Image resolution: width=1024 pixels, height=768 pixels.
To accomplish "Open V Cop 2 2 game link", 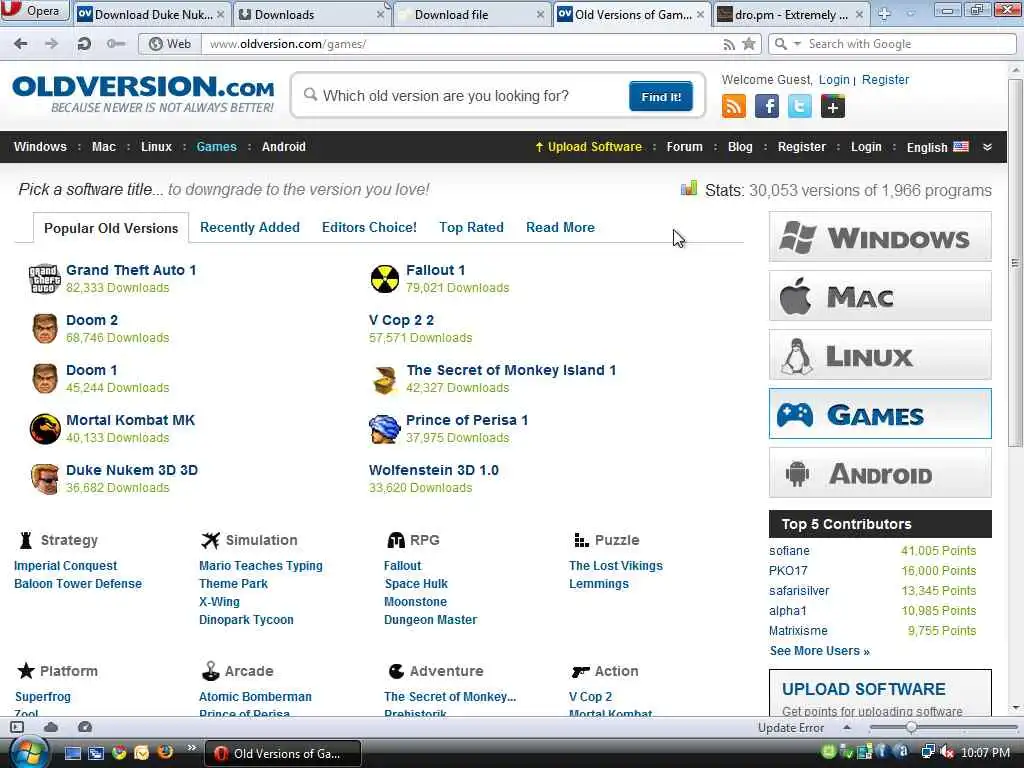I will click(401, 320).
